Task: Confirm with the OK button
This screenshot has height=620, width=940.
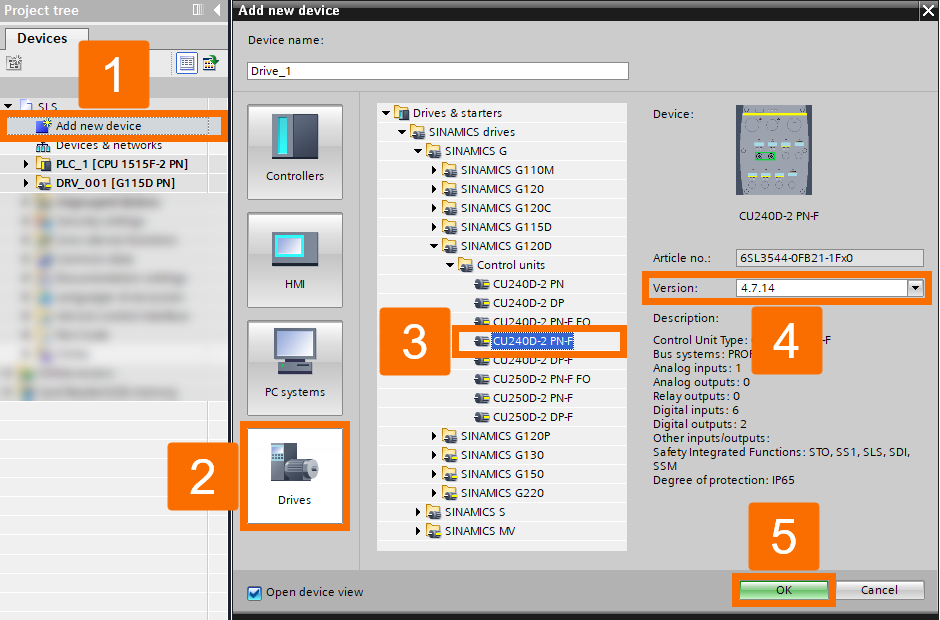Action: coord(784,590)
